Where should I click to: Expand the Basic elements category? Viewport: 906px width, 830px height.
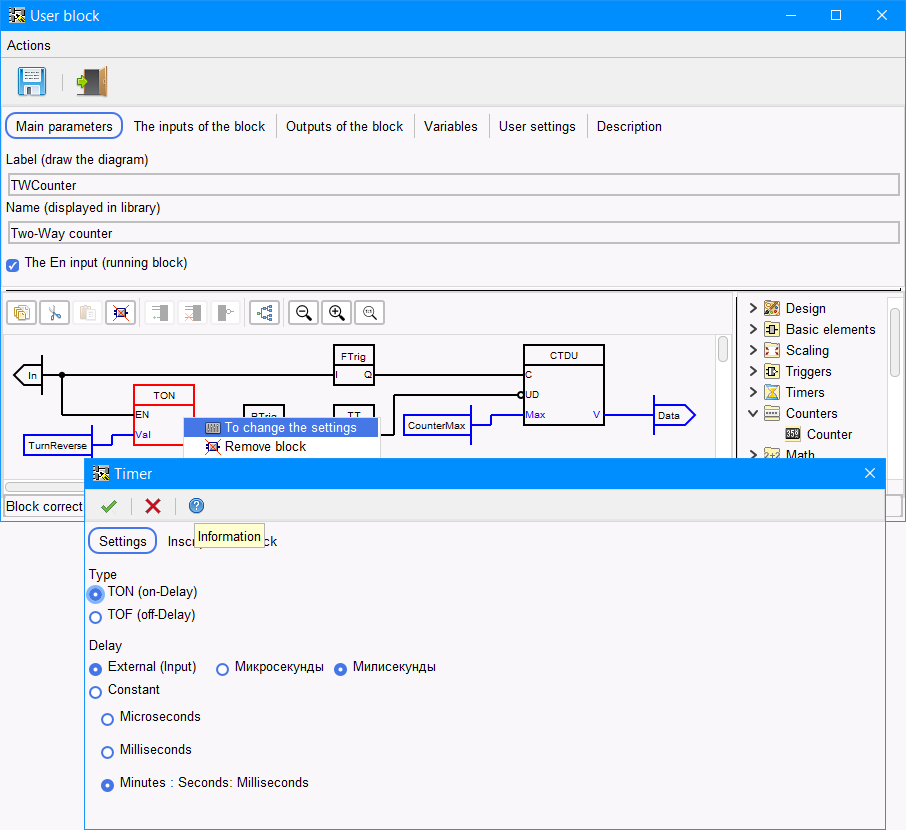753,329
